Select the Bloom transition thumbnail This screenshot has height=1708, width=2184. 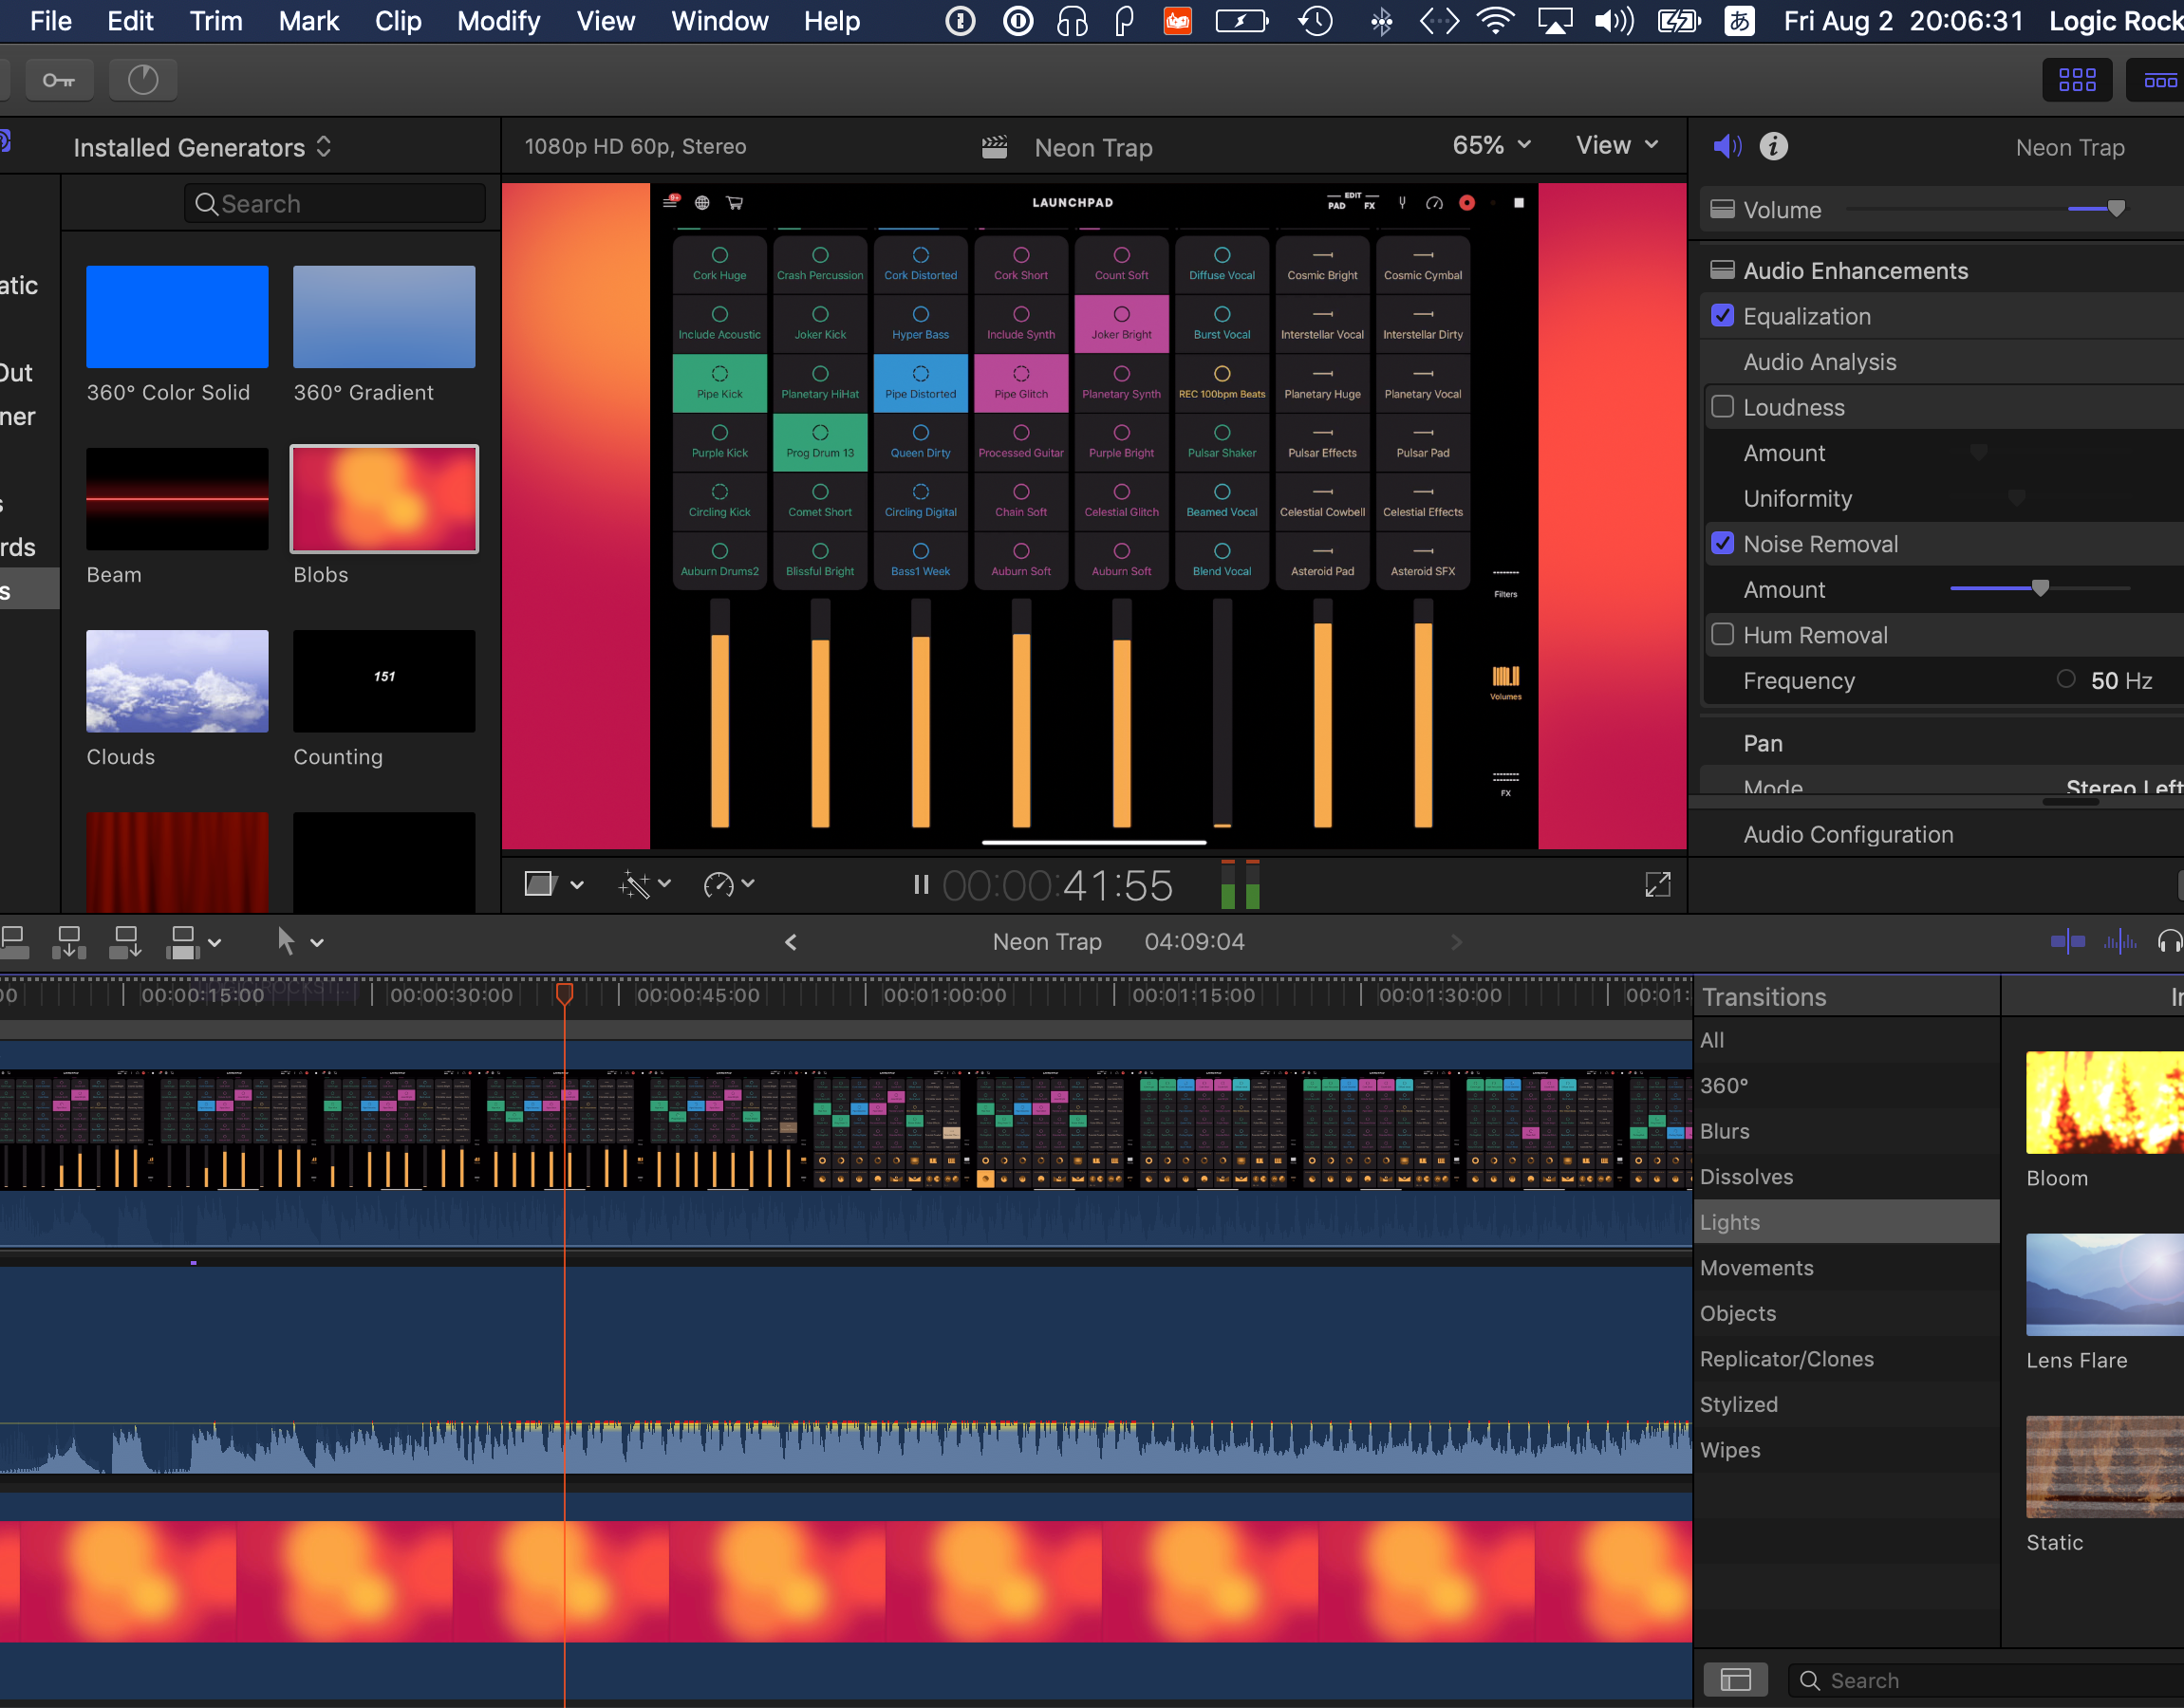pyautogui.click(x=2104, y=1102)
